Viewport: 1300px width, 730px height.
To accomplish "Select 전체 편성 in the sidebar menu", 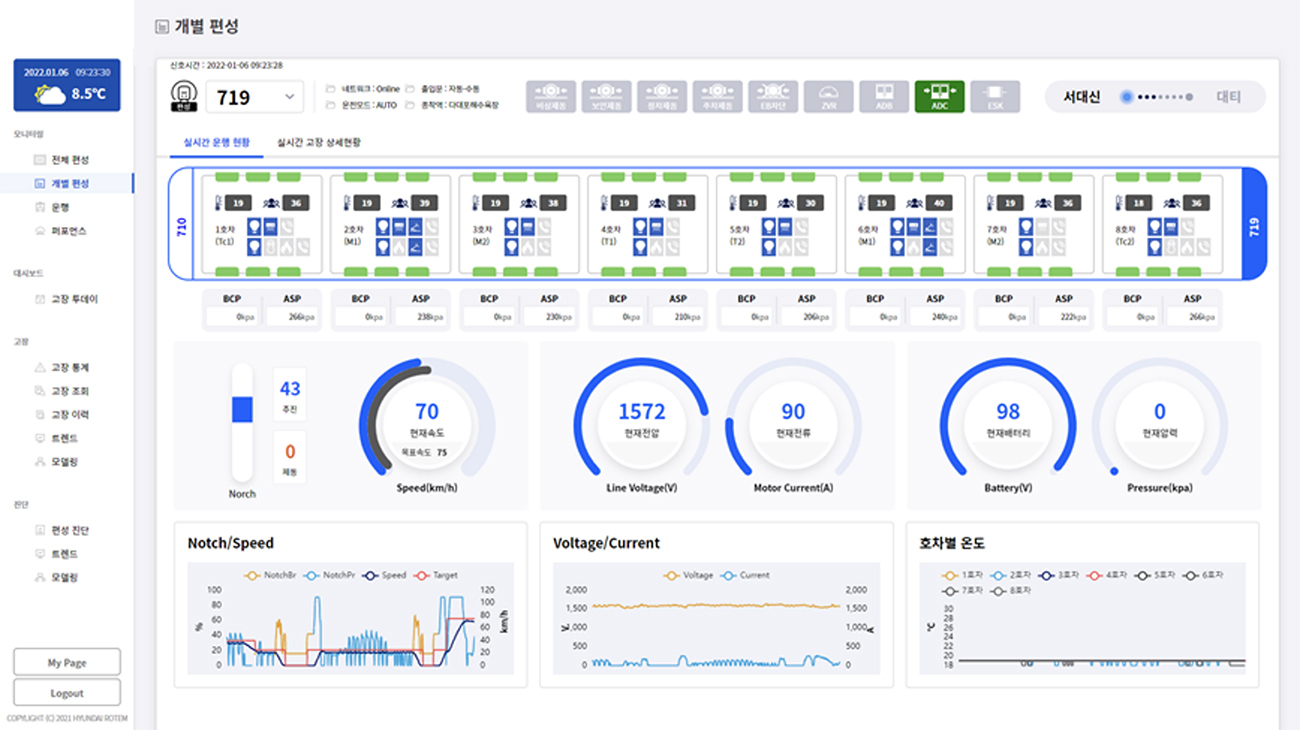I will (70, 160).
